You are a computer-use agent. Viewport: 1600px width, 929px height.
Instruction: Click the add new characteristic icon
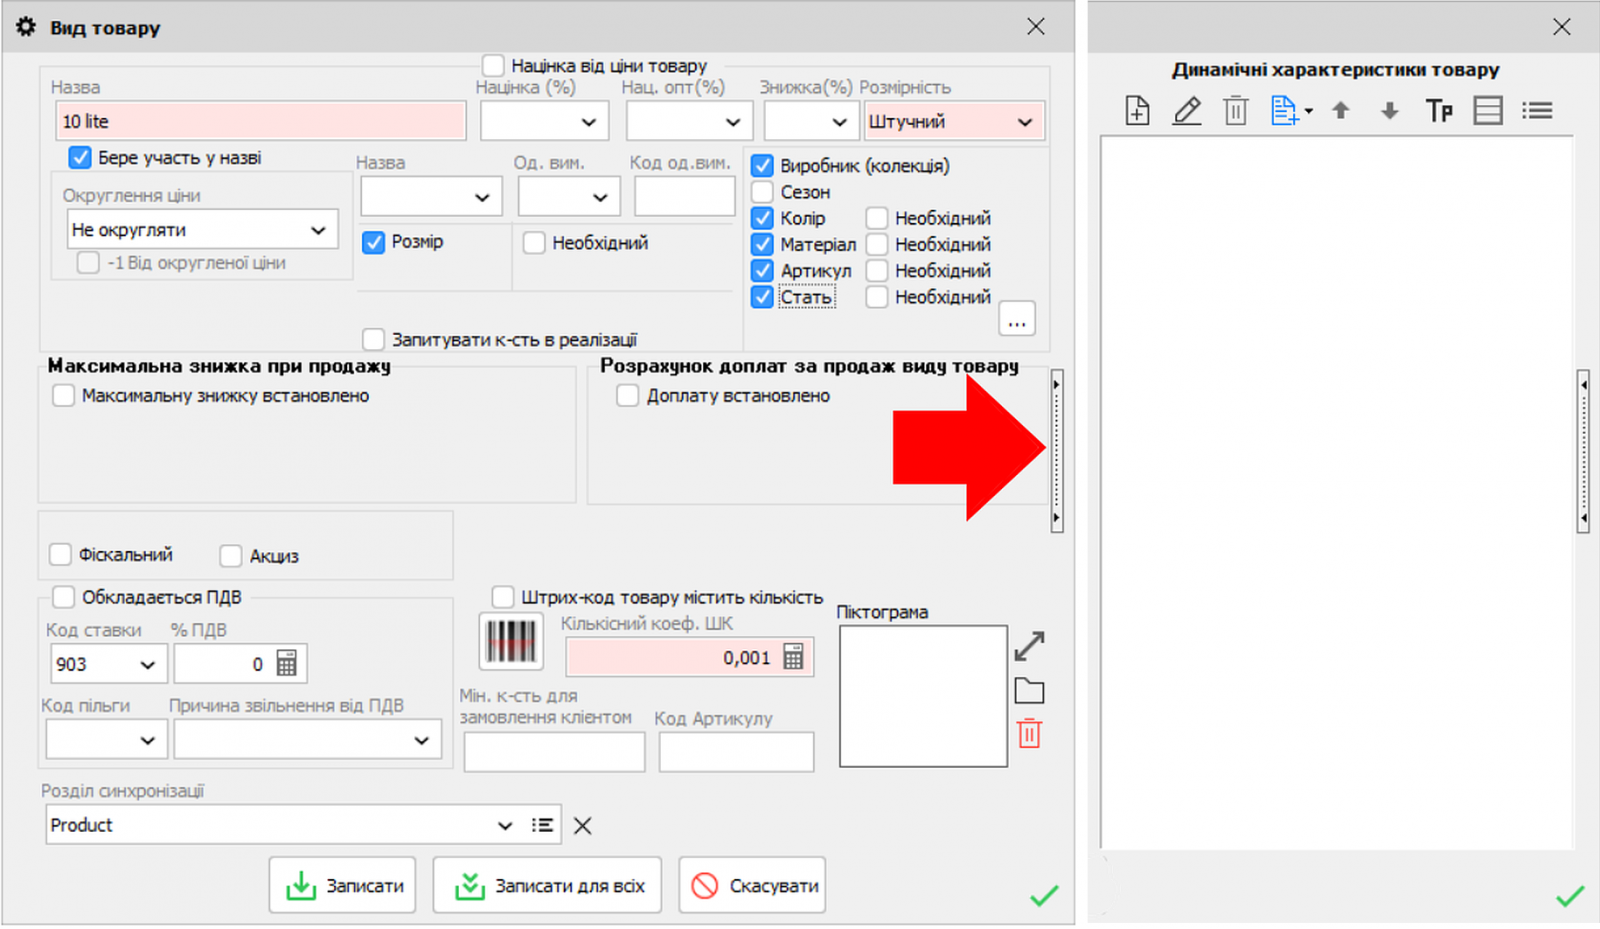[x=1137, y=111]
